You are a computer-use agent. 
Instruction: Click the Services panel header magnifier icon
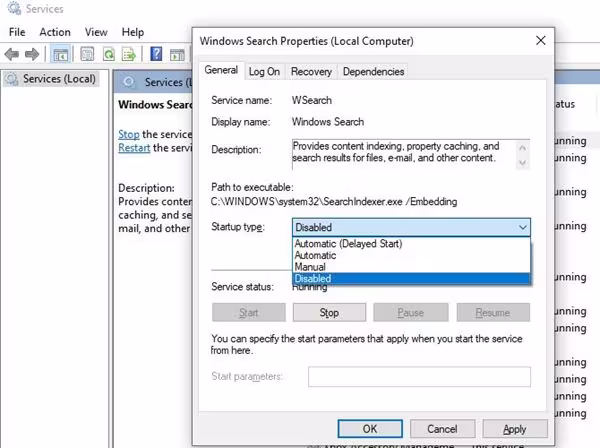(129, 81)
